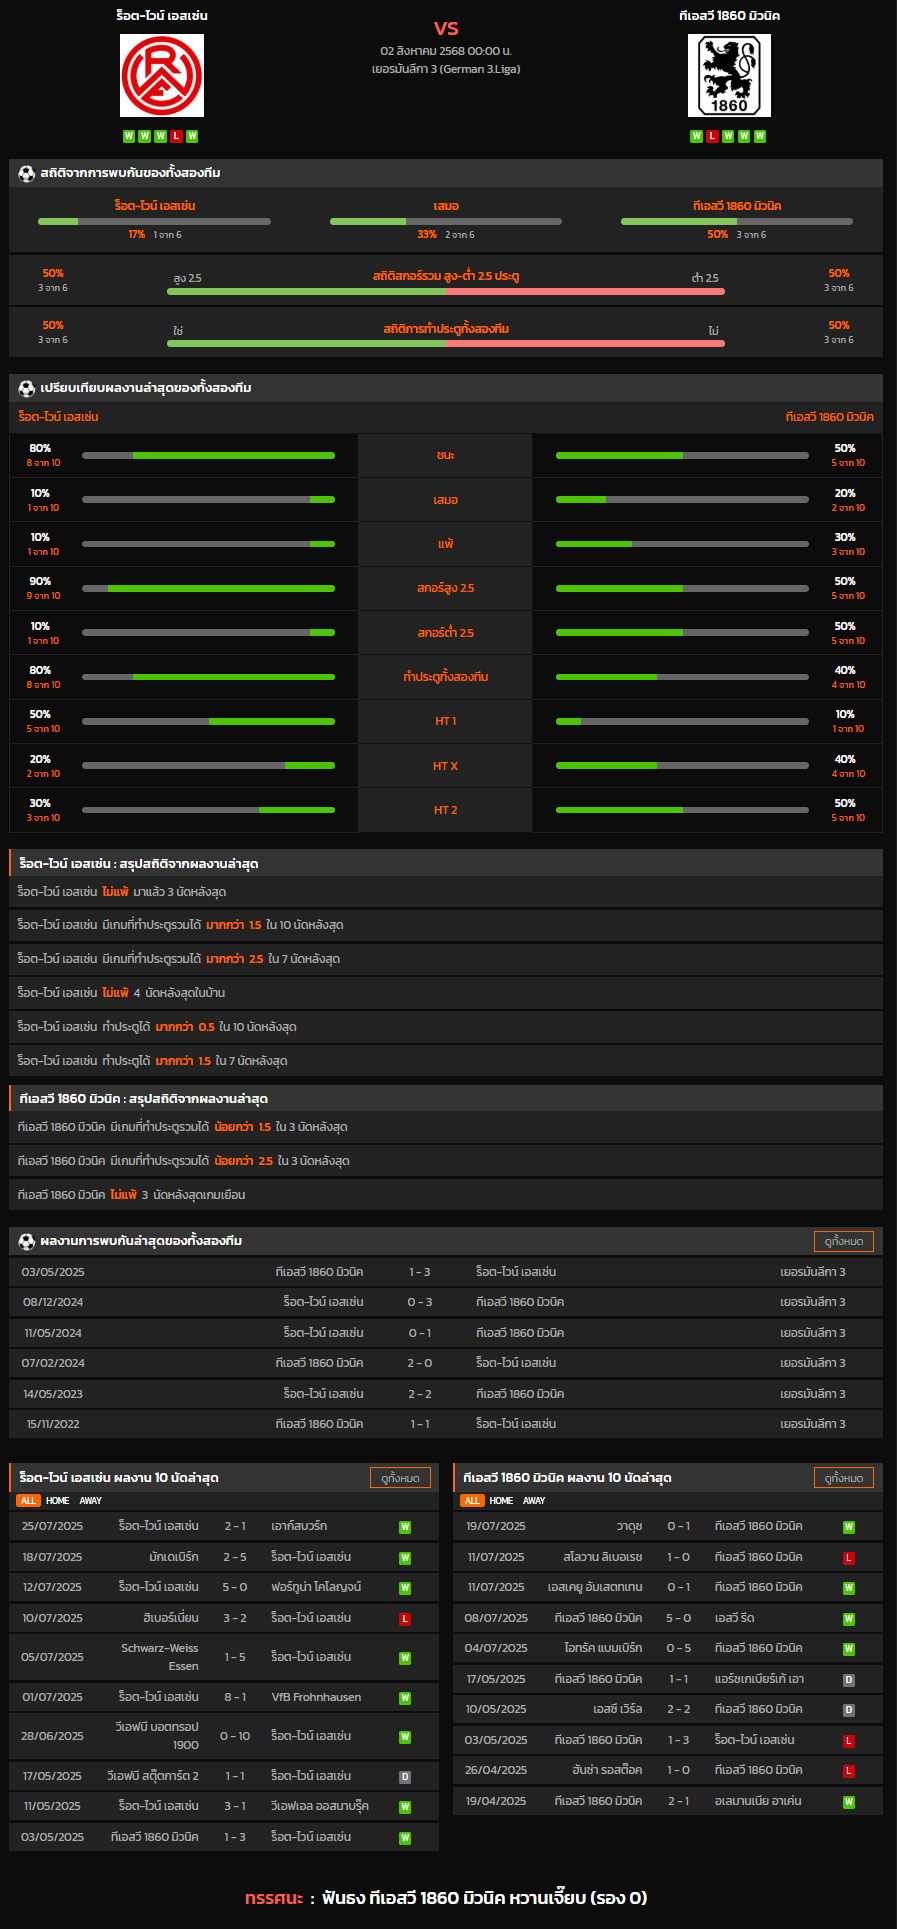The width and height of the screenshot is (897, 1929).
Task: Click head-to-head row dated 11/05/2024
Action: (x=446, y=1333)
